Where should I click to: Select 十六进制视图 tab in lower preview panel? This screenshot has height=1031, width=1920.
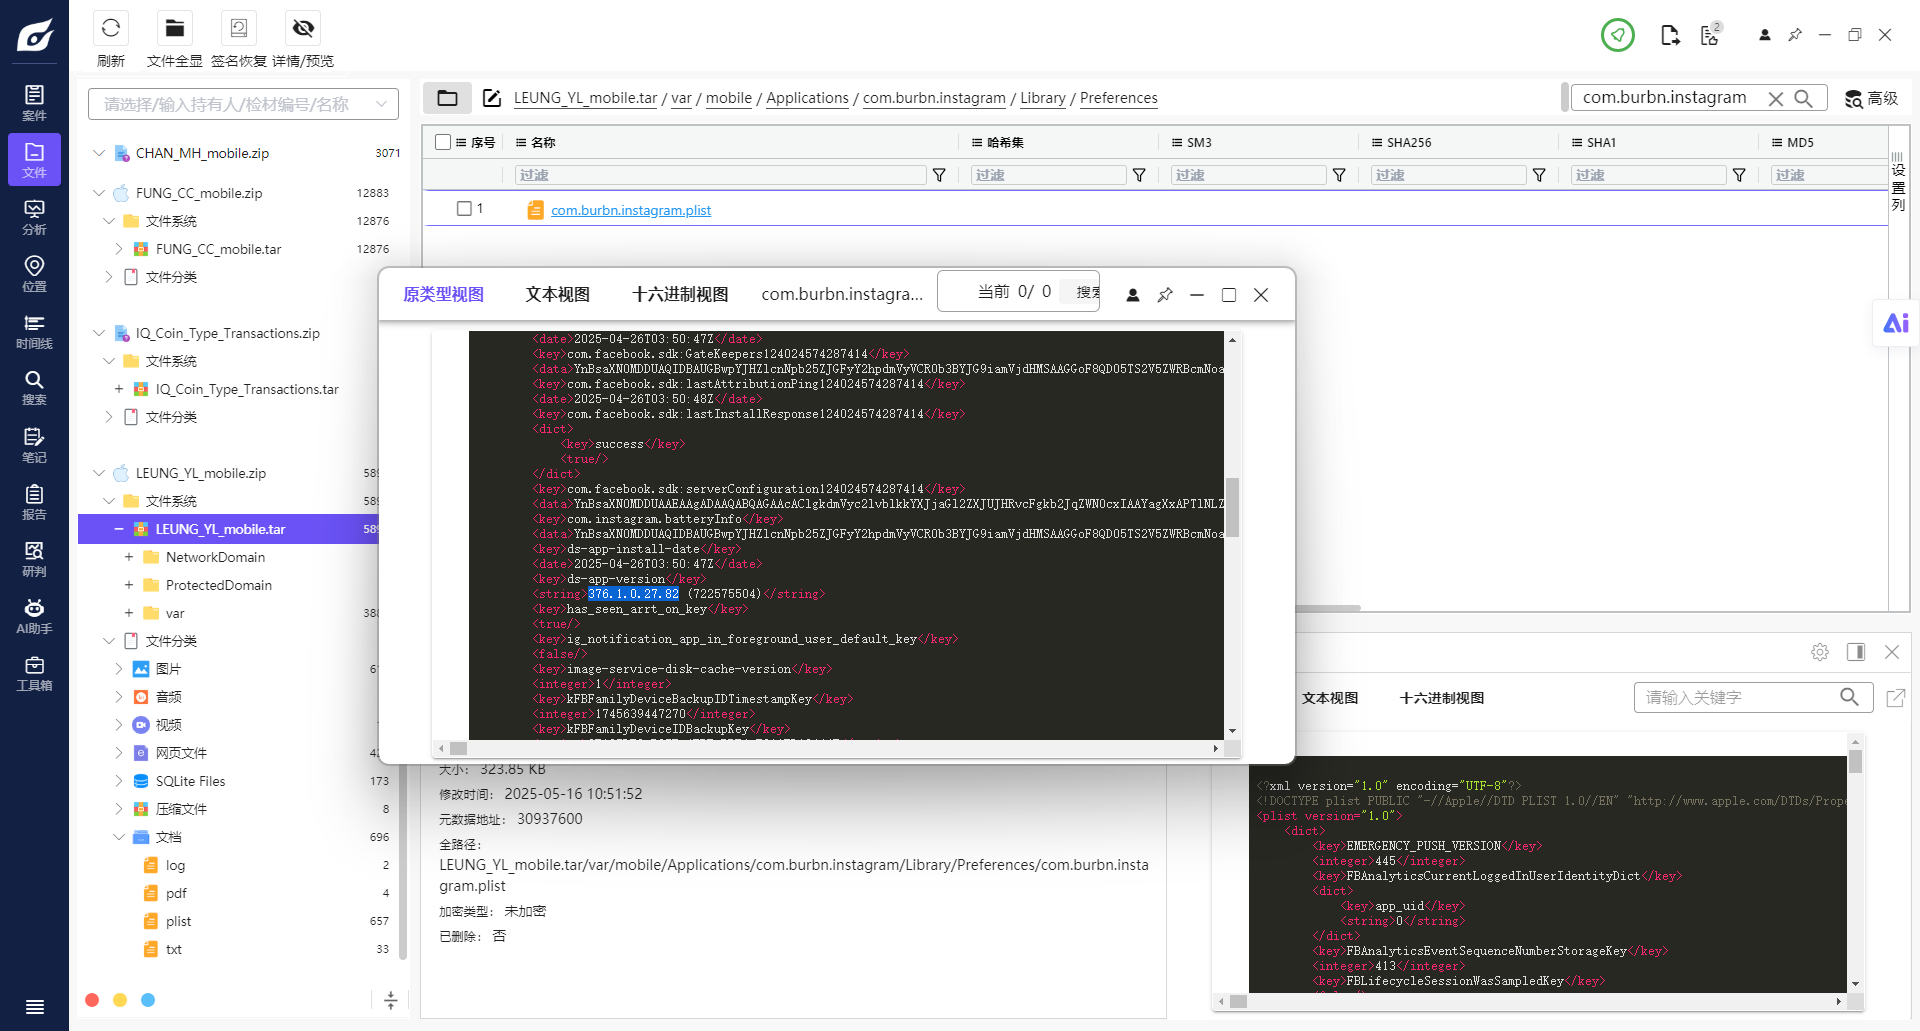[x=1442, y=698]
